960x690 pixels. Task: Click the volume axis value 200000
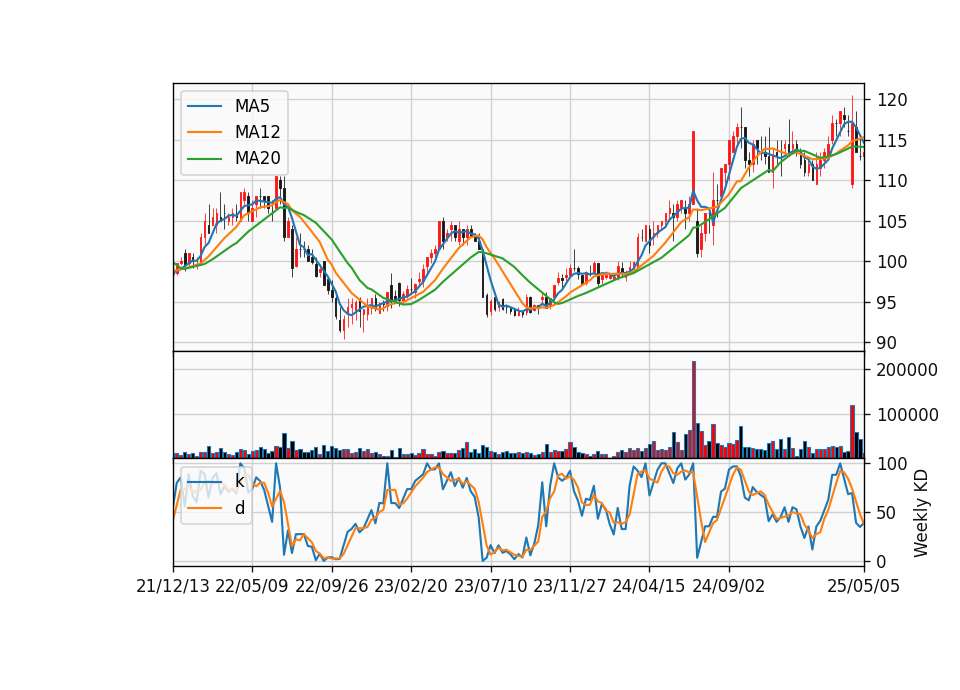(907, 370)
